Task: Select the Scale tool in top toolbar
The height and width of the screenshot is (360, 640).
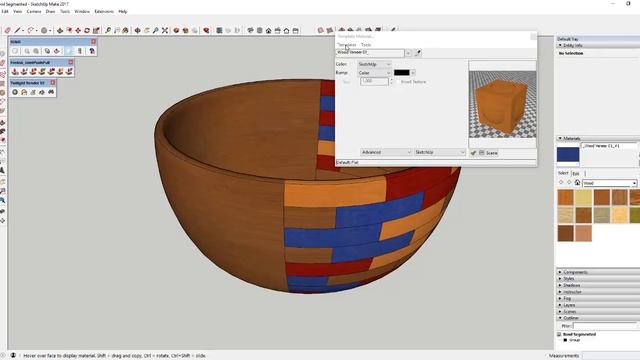Action: pyautogui.click(x=96, y=30)
